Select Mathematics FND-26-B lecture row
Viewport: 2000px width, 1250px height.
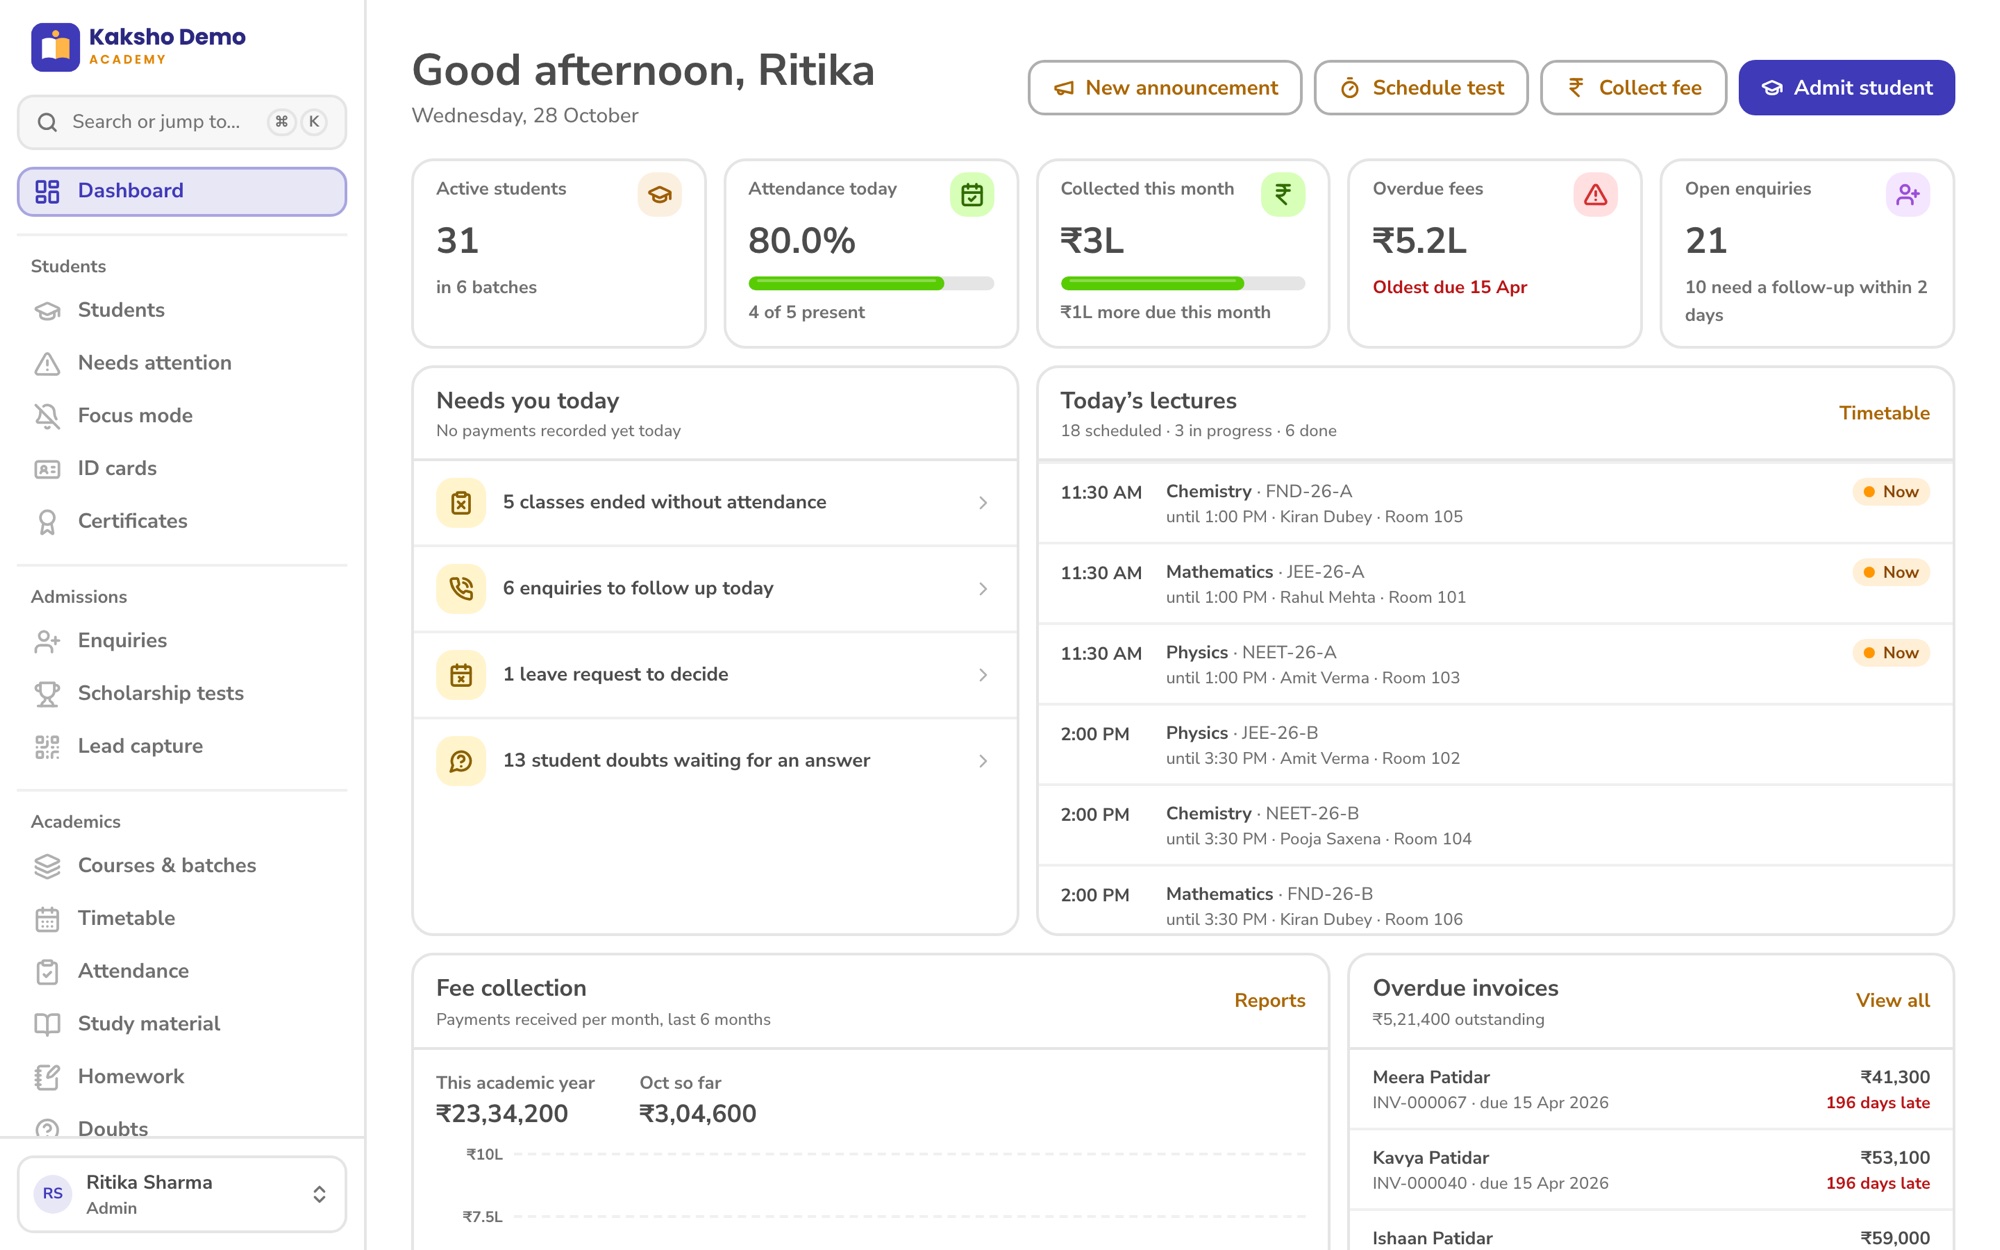click(1495, 901)
